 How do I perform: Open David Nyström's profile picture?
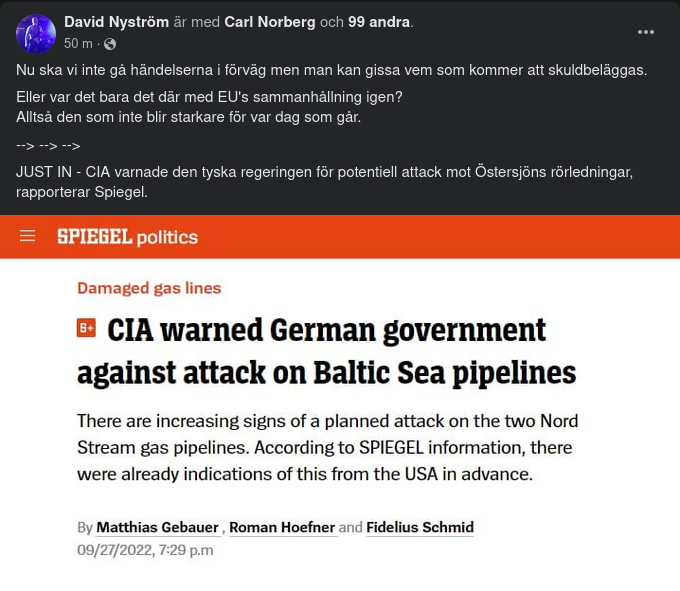(x=36, y=34)
